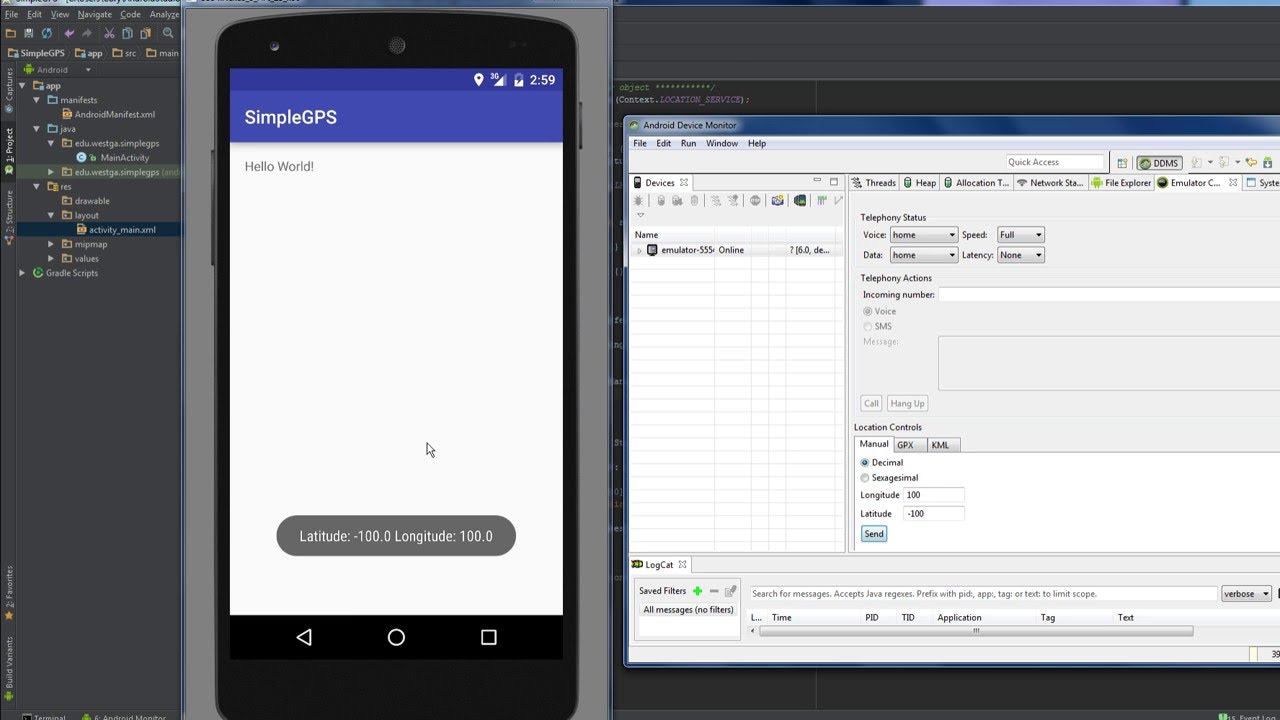Click the Send location button
The height and width of the screenshot is (720, 1280).
click(x=874, y=534)
